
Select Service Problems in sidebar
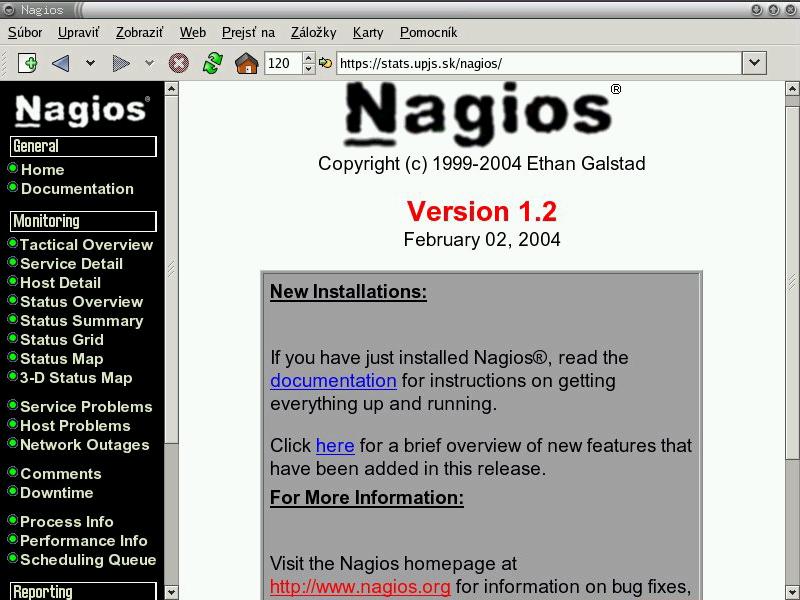coord(86,407)
